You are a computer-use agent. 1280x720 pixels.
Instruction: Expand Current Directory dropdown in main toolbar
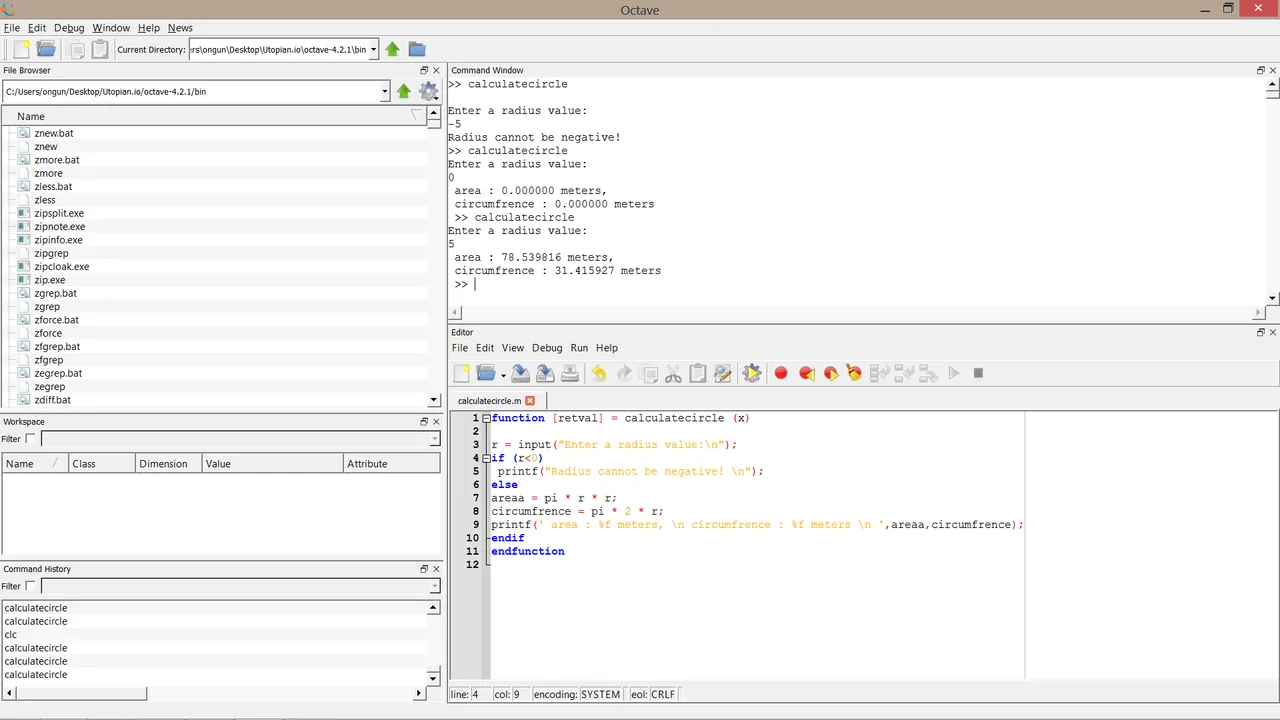tap(373, 49)
